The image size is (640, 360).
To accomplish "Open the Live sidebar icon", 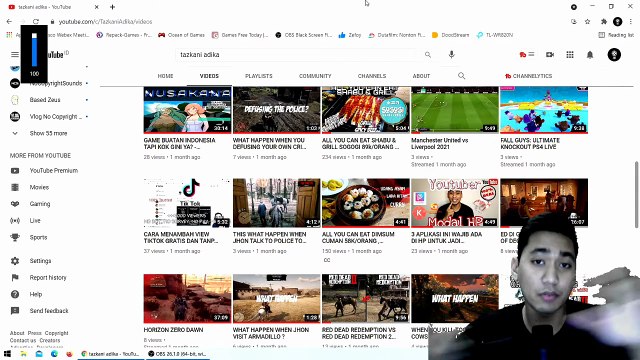I will tap(15, 220).
